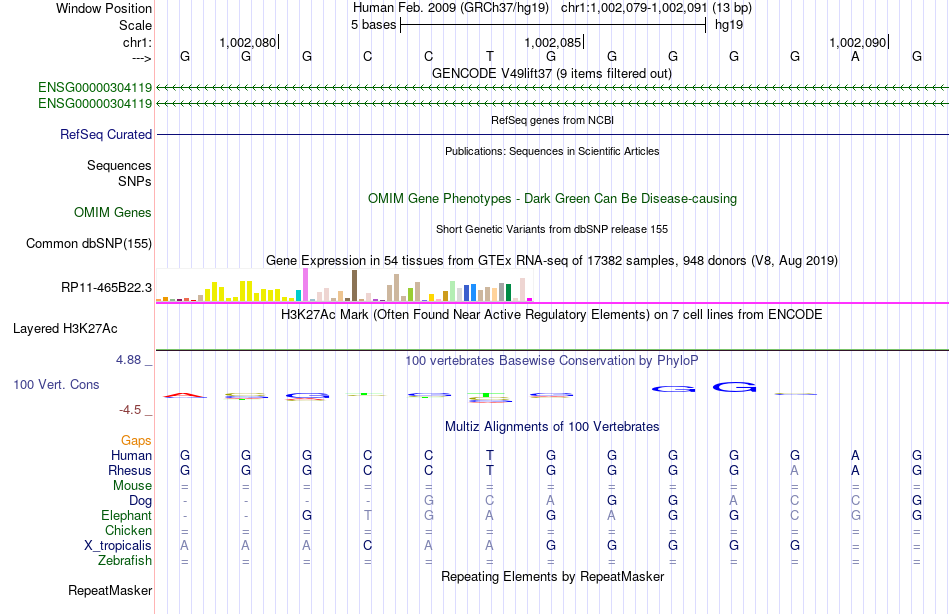Click the SNPs track label
The image size is (950, 614).
point(135,181)
